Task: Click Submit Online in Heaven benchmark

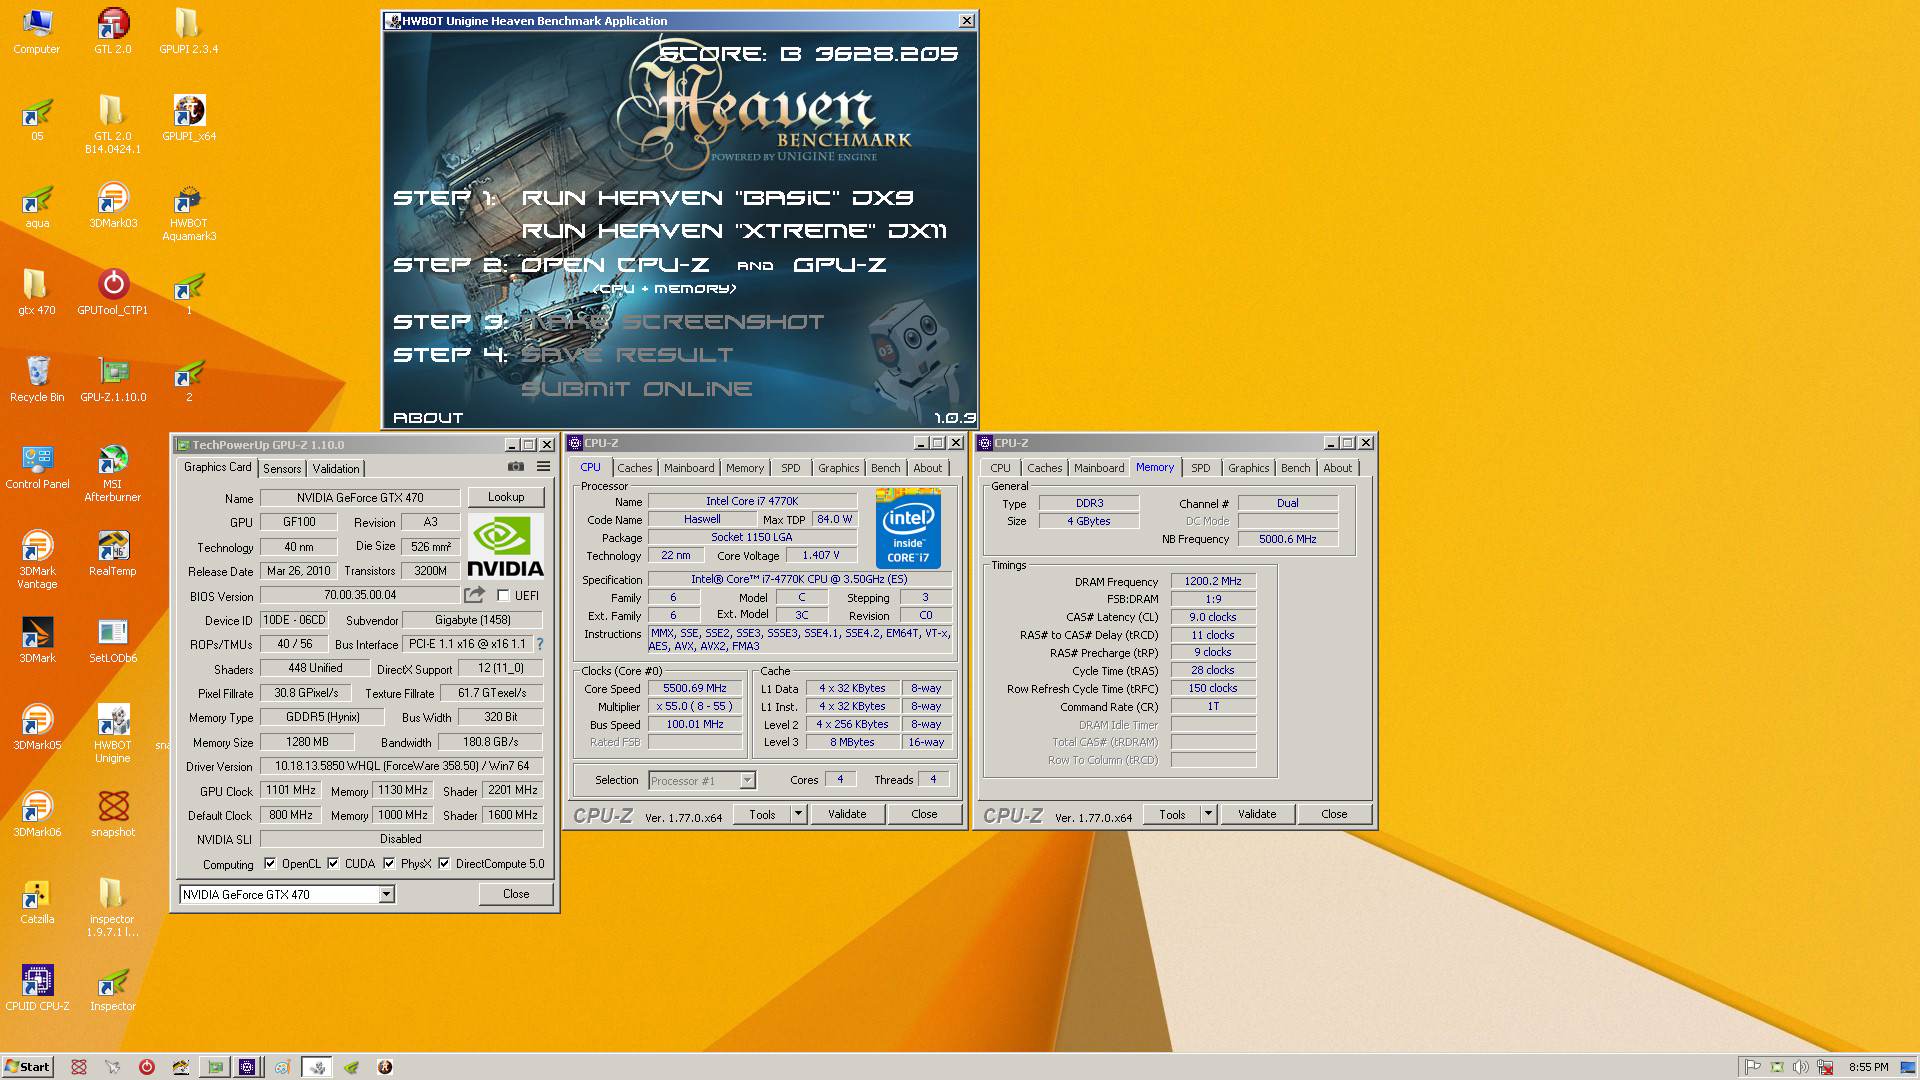Action: (x=636, y=389)
